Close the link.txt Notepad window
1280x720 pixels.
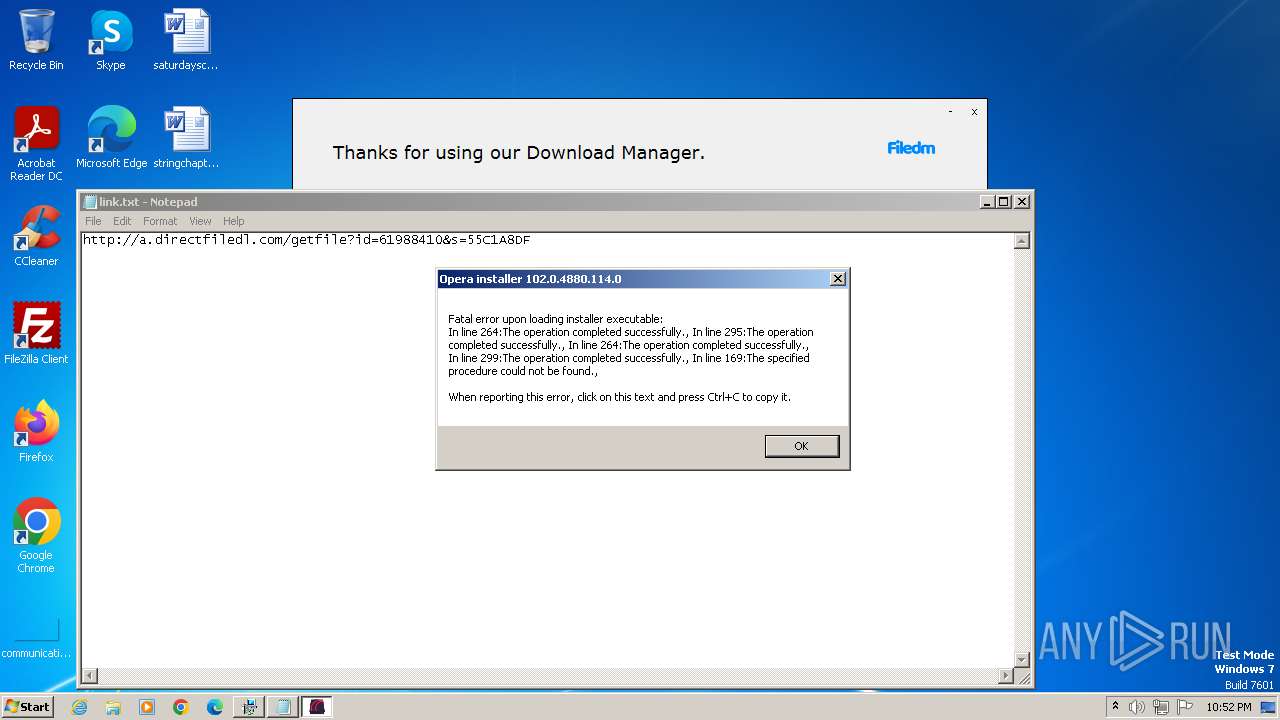1021,201
